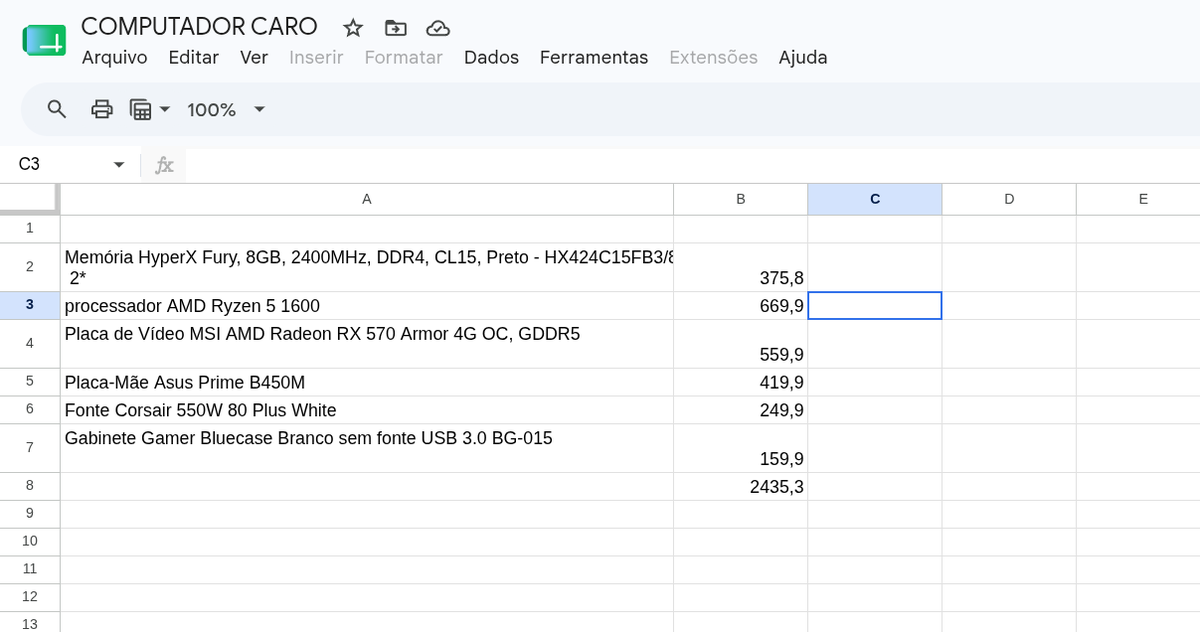Click the cell with value 375,8
This screenshot has height=632, width=1200.
[741, 267]
